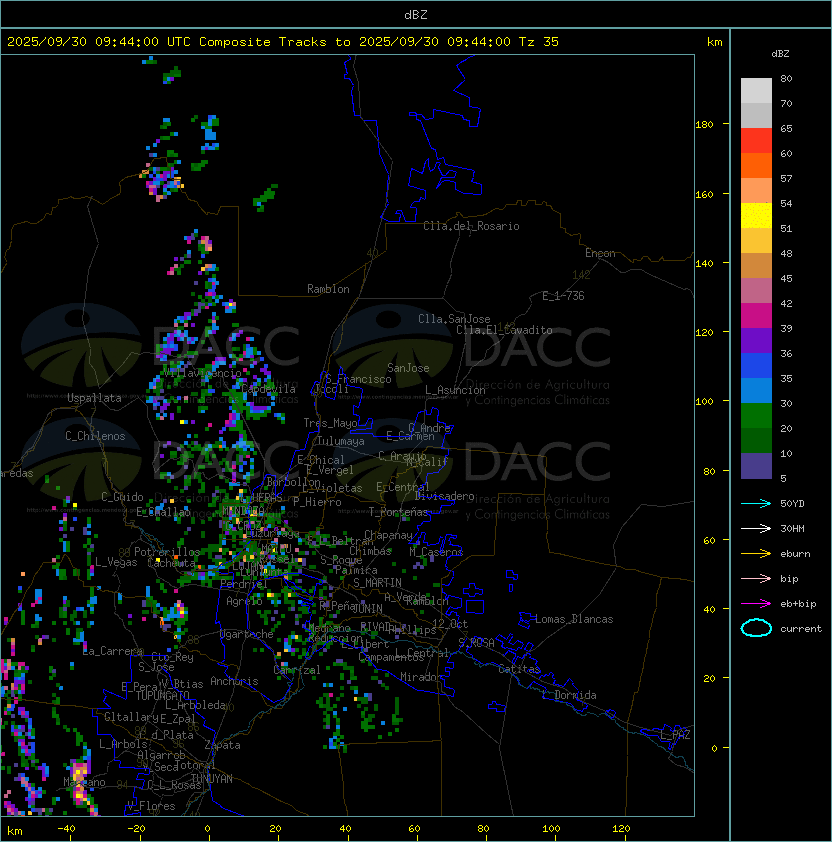This screenshot has width=832, height=842.
Task: Click the 'Mirador' map label
Action: pos(421,677)
